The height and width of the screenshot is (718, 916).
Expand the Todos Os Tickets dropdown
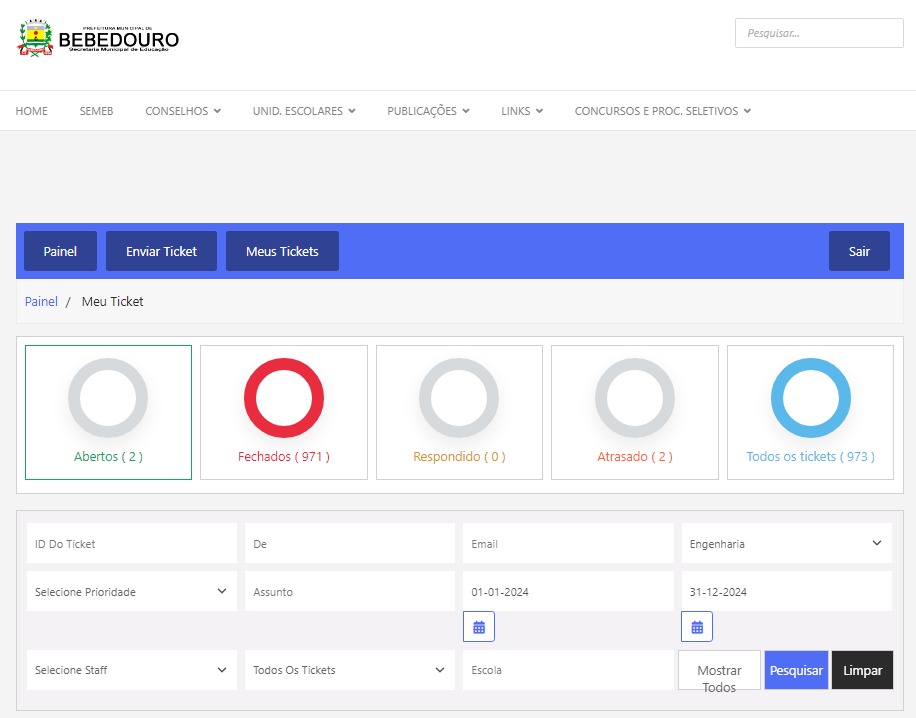[349, 670]
